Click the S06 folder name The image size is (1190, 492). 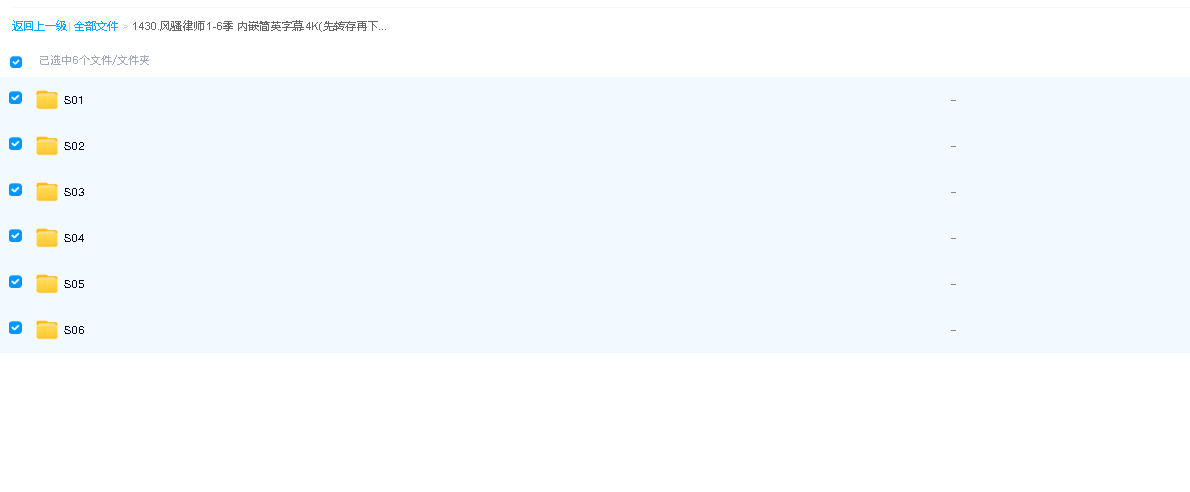point(74,330)
